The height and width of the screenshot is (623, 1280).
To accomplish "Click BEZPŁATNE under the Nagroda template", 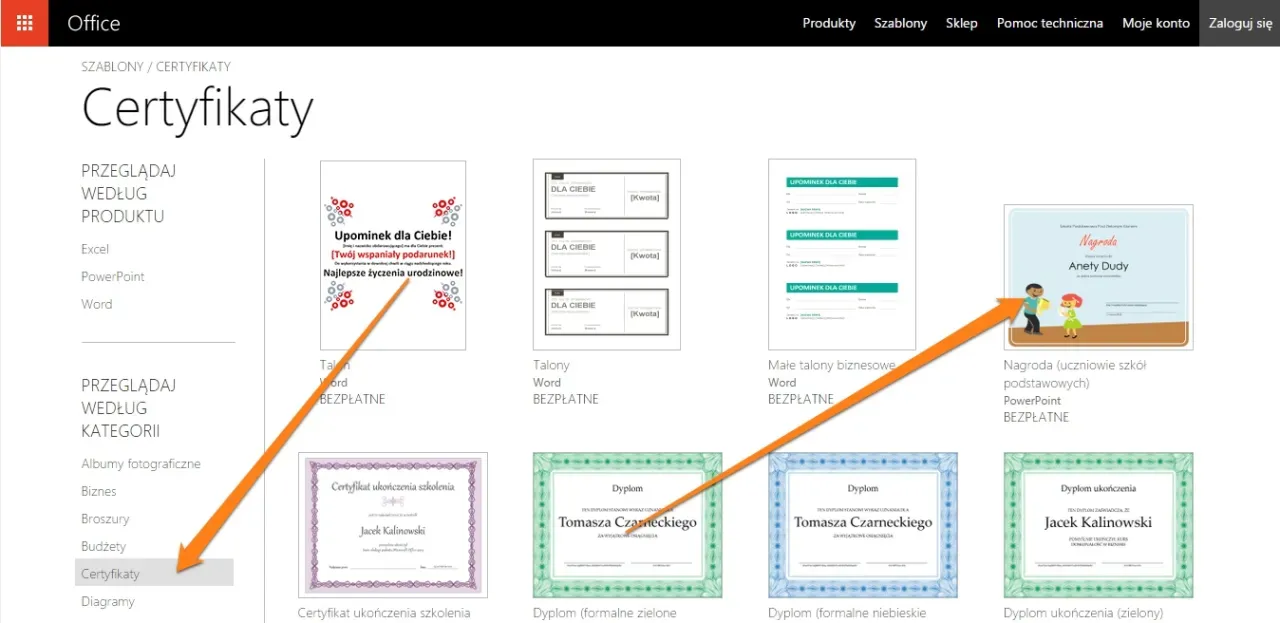I will pyautogui.click(x=1036, y=418).
